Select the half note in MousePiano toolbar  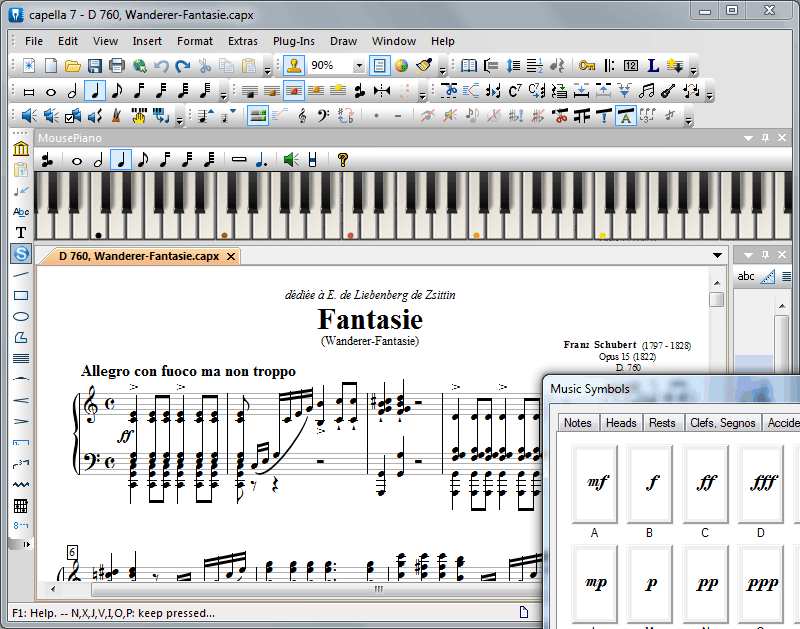point(98,160)
